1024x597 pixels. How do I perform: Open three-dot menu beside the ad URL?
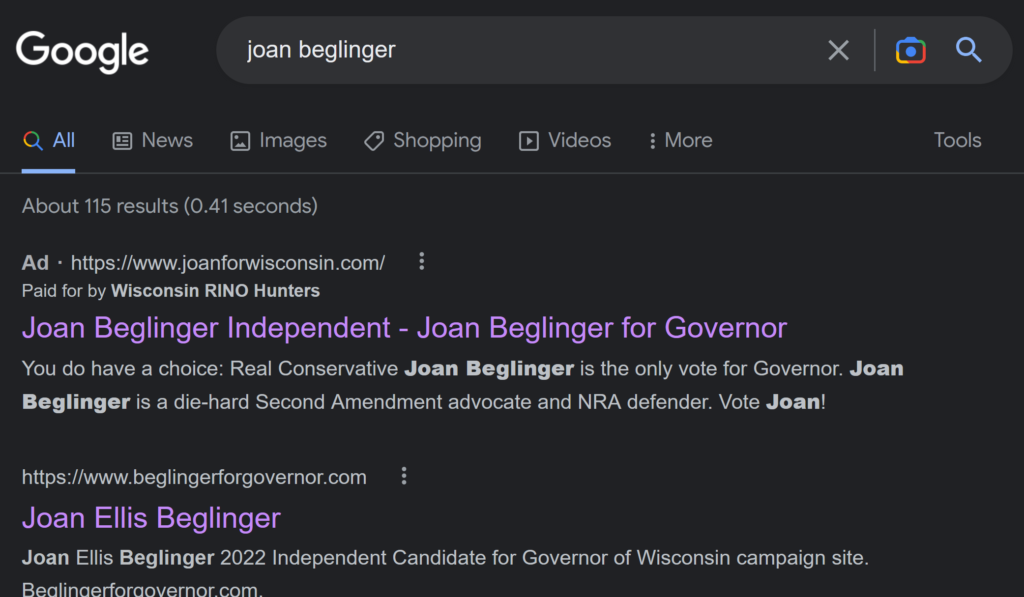422,262
